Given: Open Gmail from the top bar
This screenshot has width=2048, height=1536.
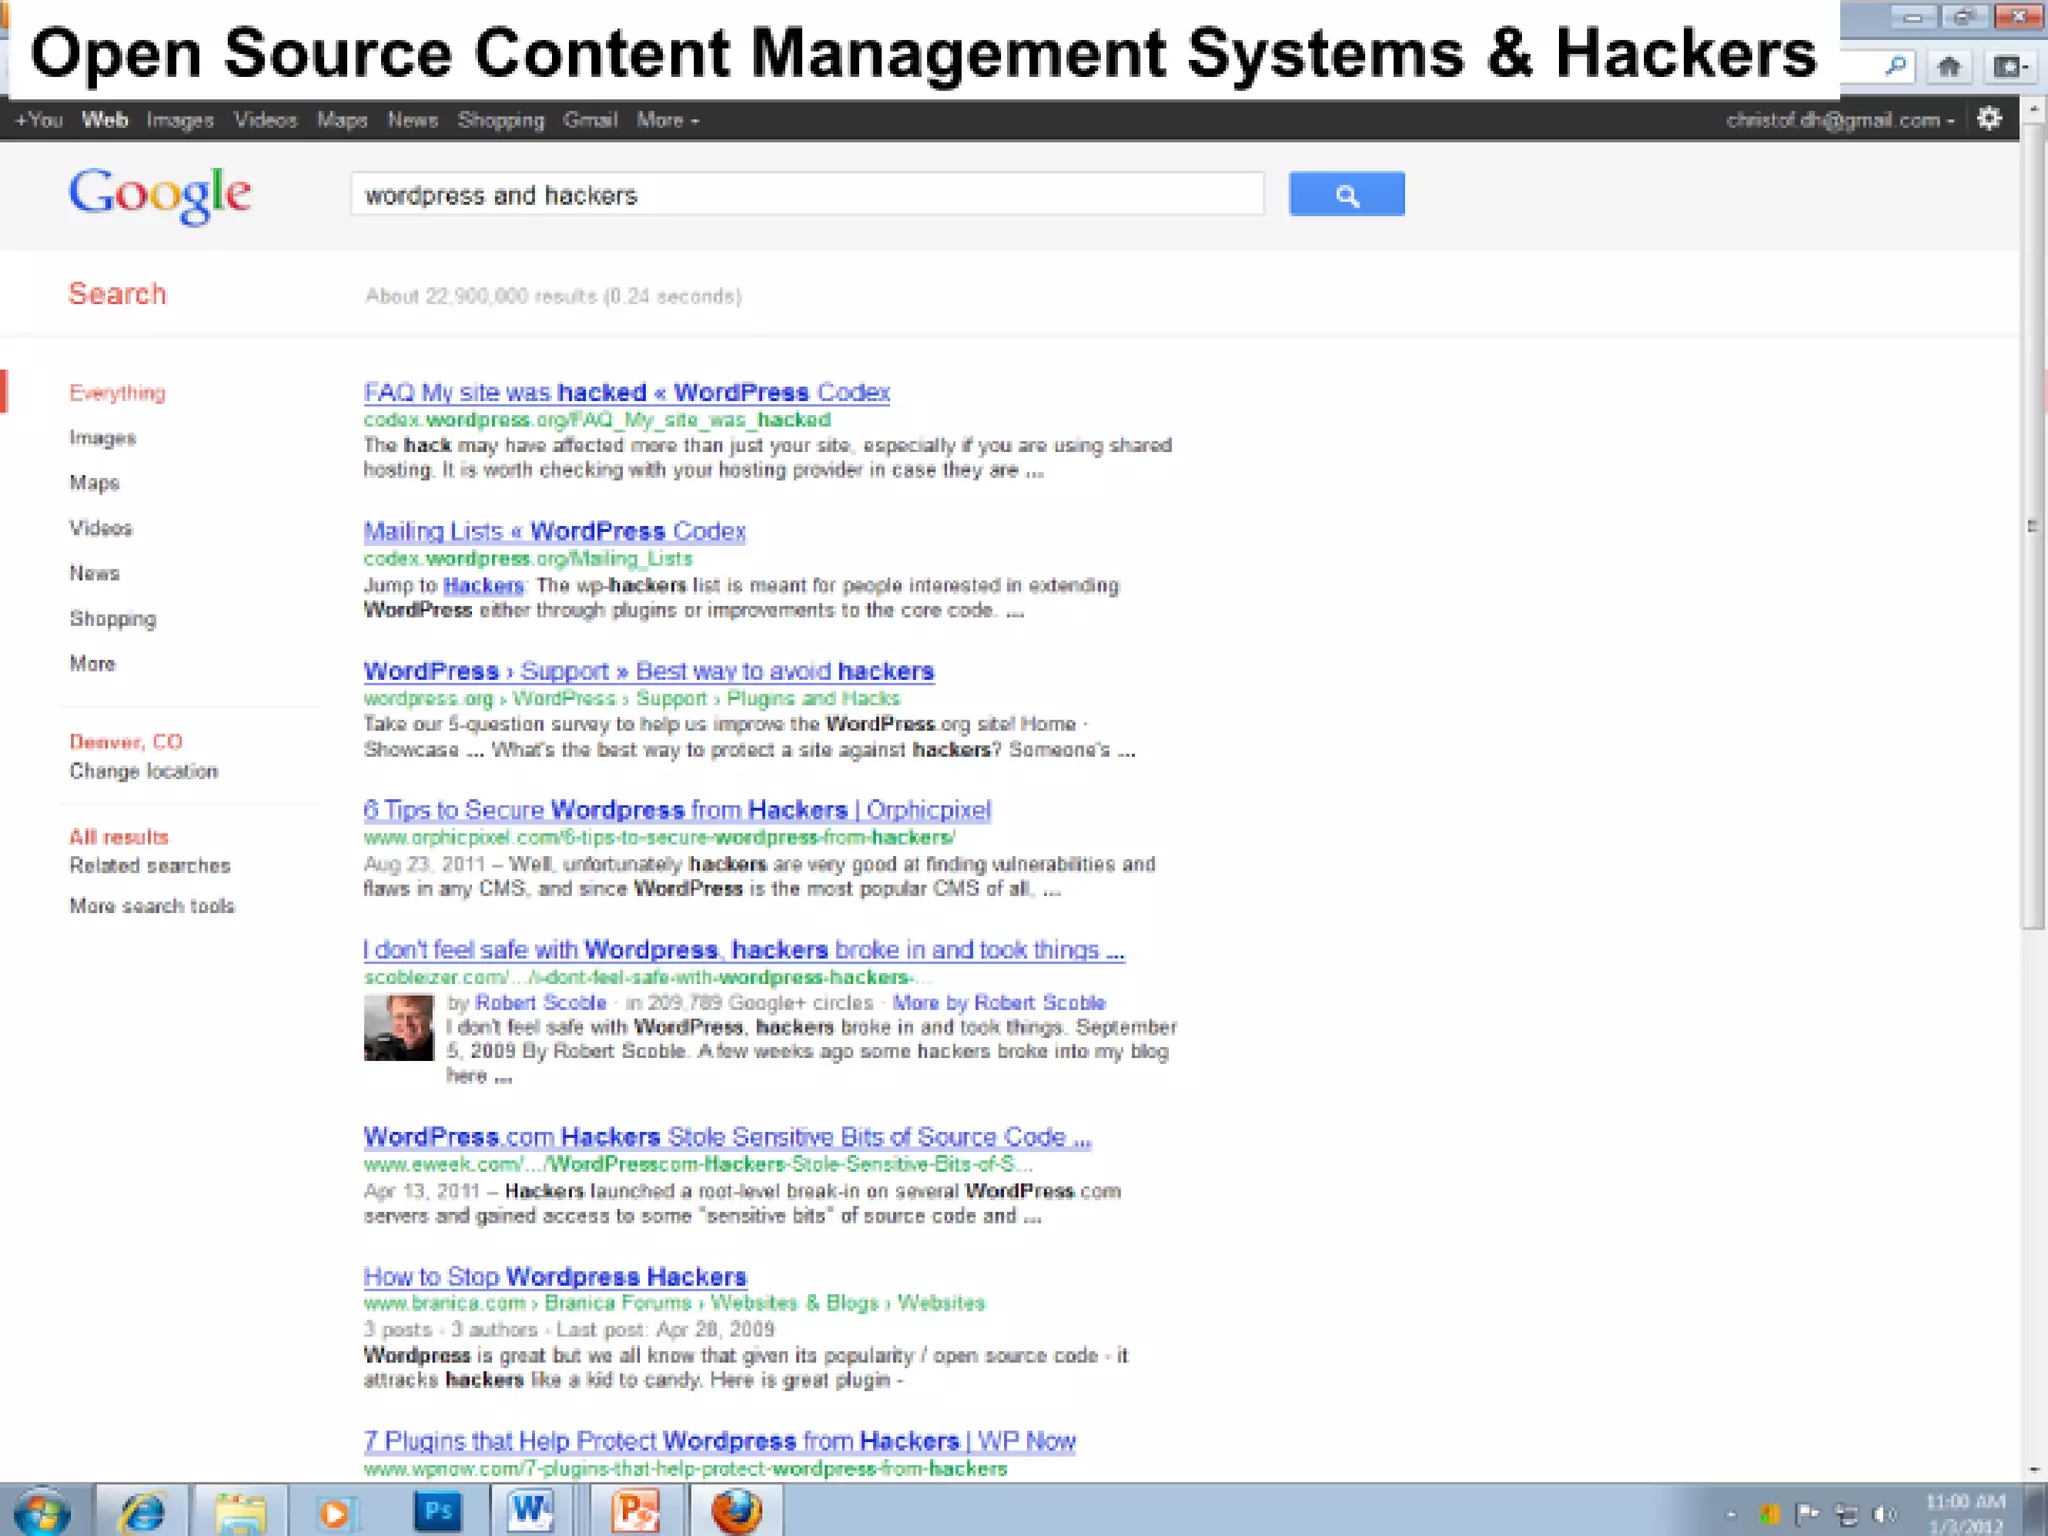Looking at the screenshot, I should pyautogui.click(x=590, y=120).
